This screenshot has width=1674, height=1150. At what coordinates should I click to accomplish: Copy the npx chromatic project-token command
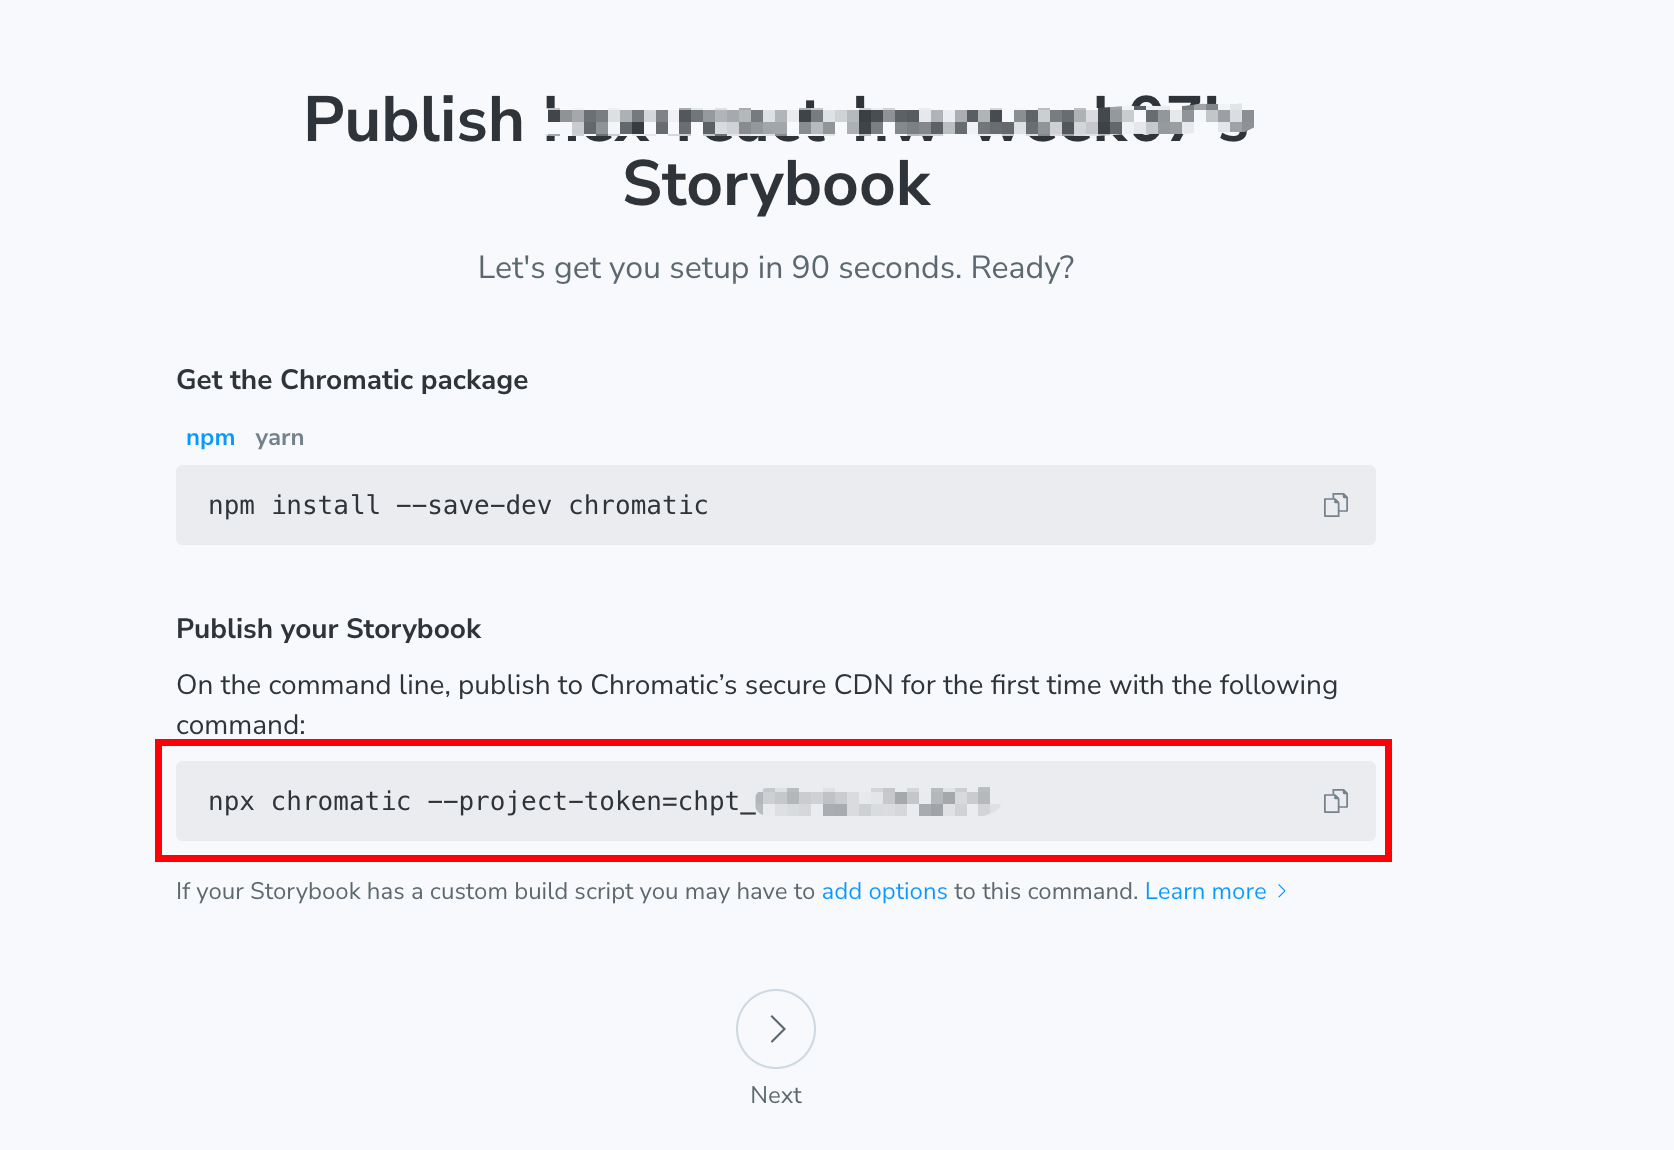pyautogui.click(x=1335, y=801)
